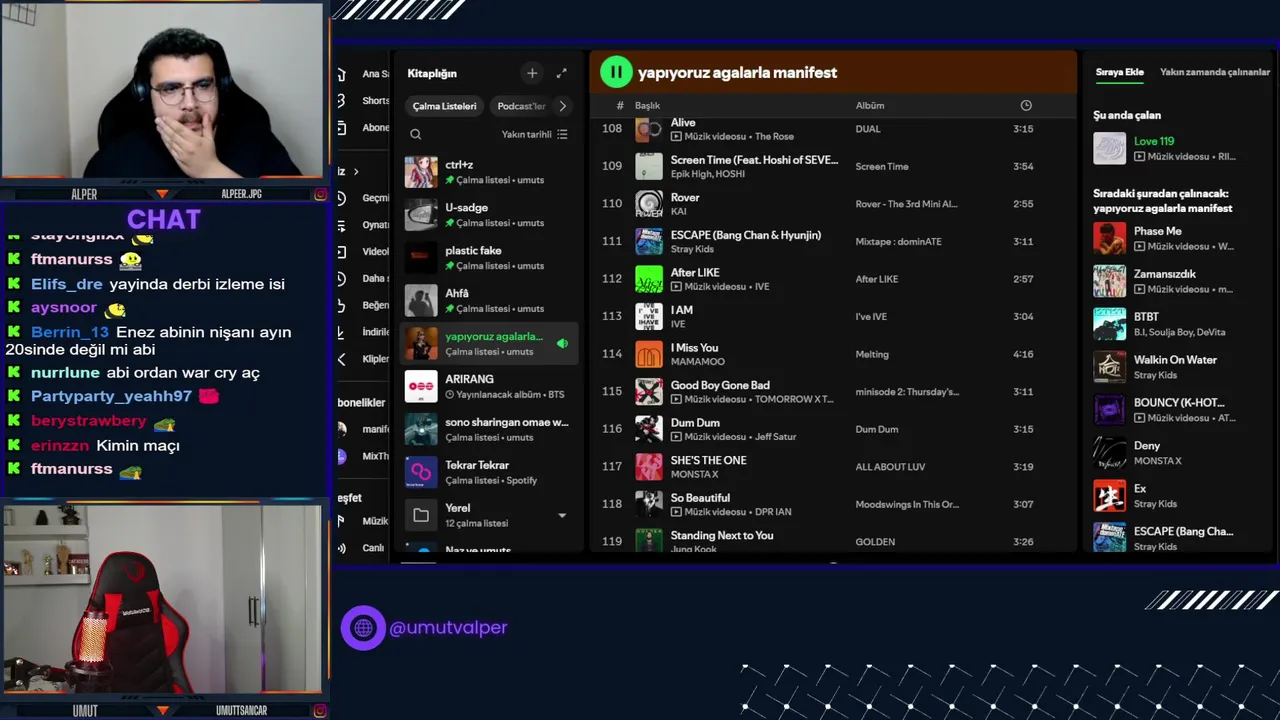Open the Yakın tarihli sort dropdown
The image size is (1280, 720).
[x=534, y=134]
